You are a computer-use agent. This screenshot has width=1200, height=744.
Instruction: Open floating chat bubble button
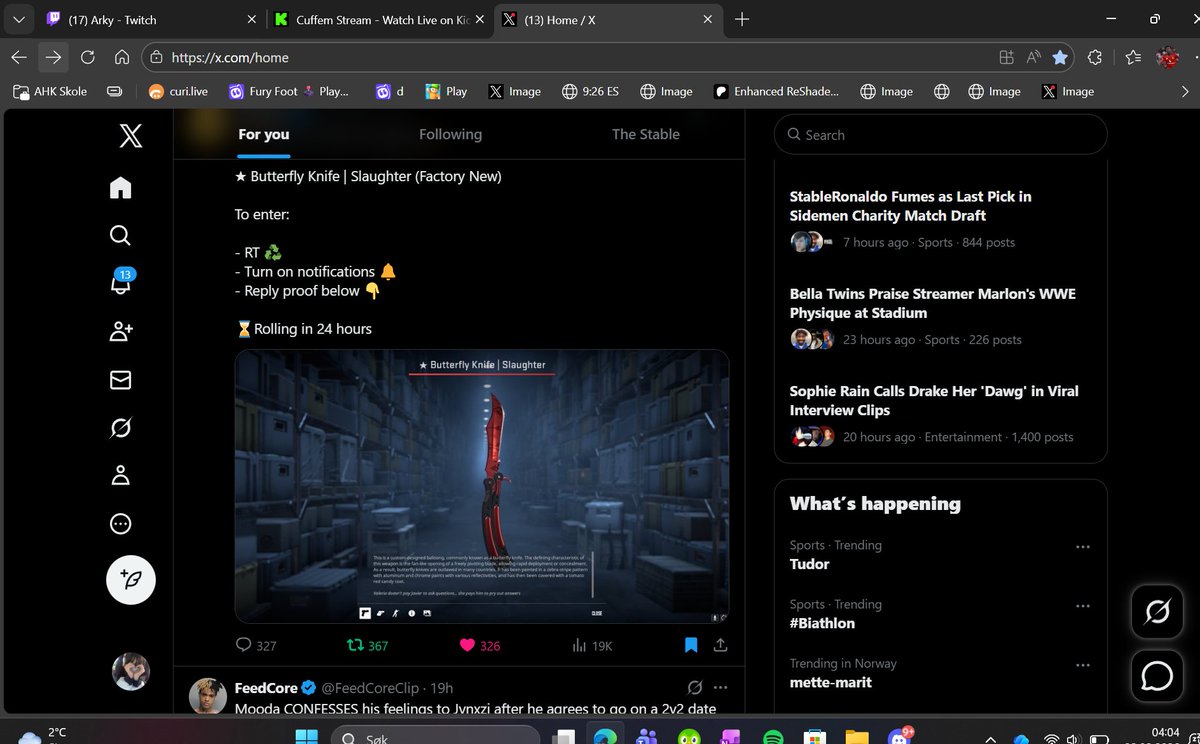click(1157, 675)
